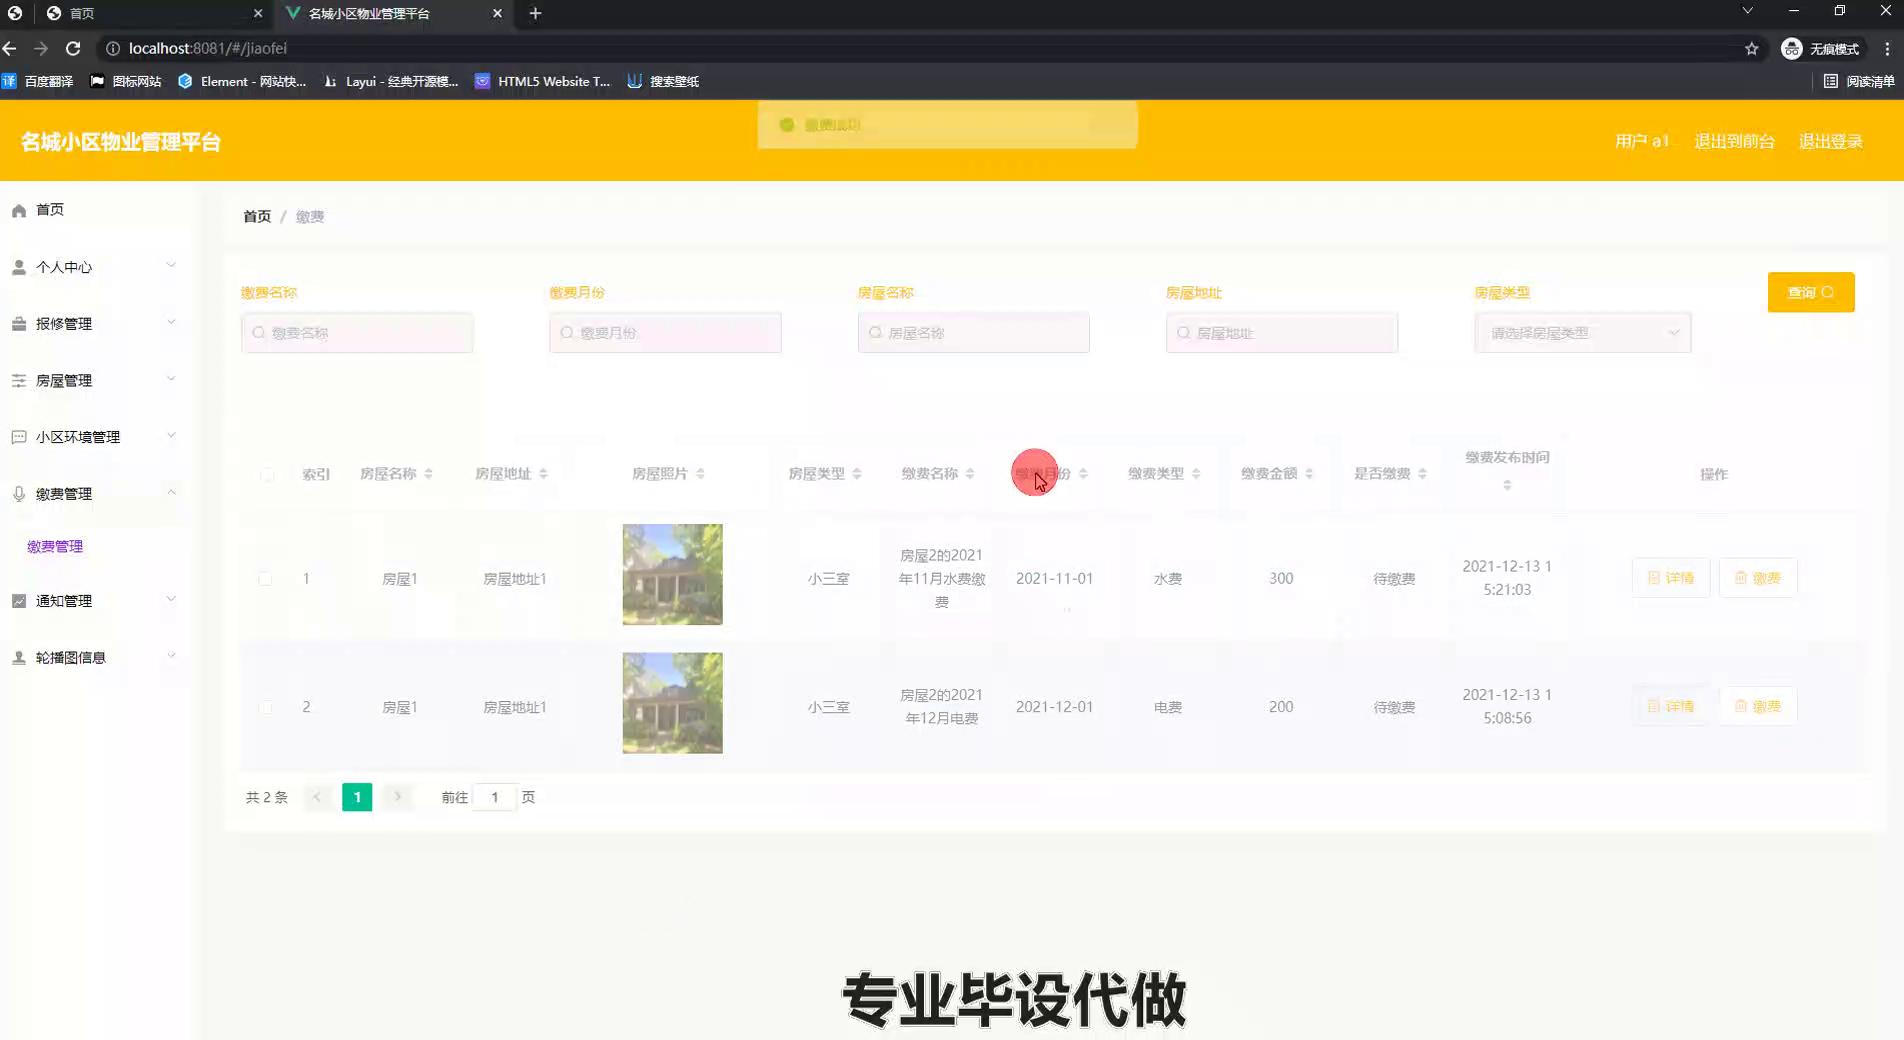
Task: Switch to the 首页 browser tab
Action: coord(150,13)
